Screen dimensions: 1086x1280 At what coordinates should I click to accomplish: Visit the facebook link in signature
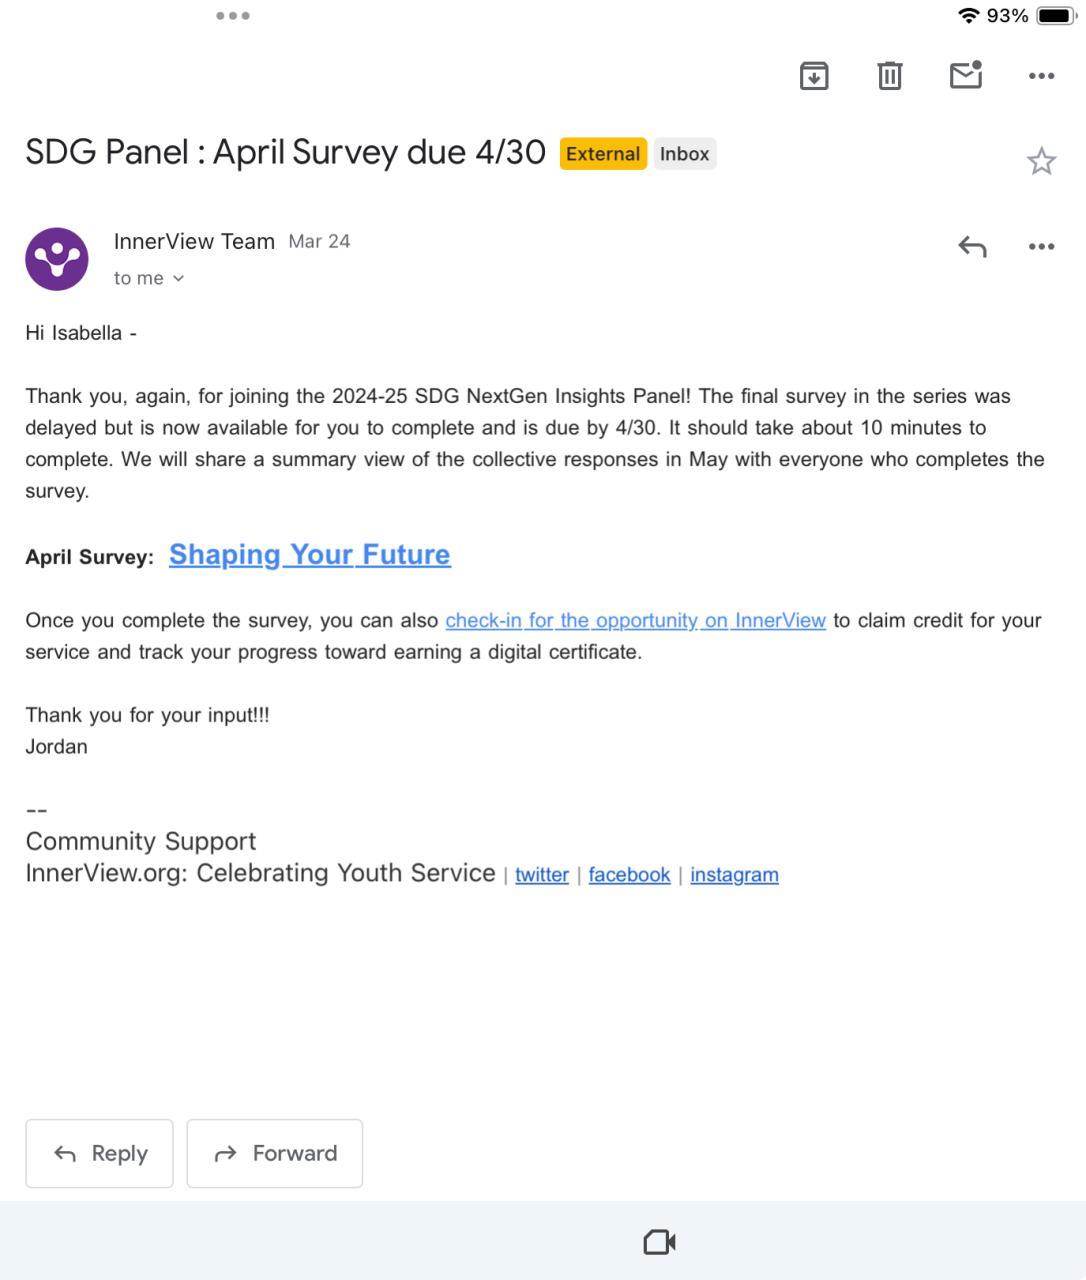click(x=629, y=875)
